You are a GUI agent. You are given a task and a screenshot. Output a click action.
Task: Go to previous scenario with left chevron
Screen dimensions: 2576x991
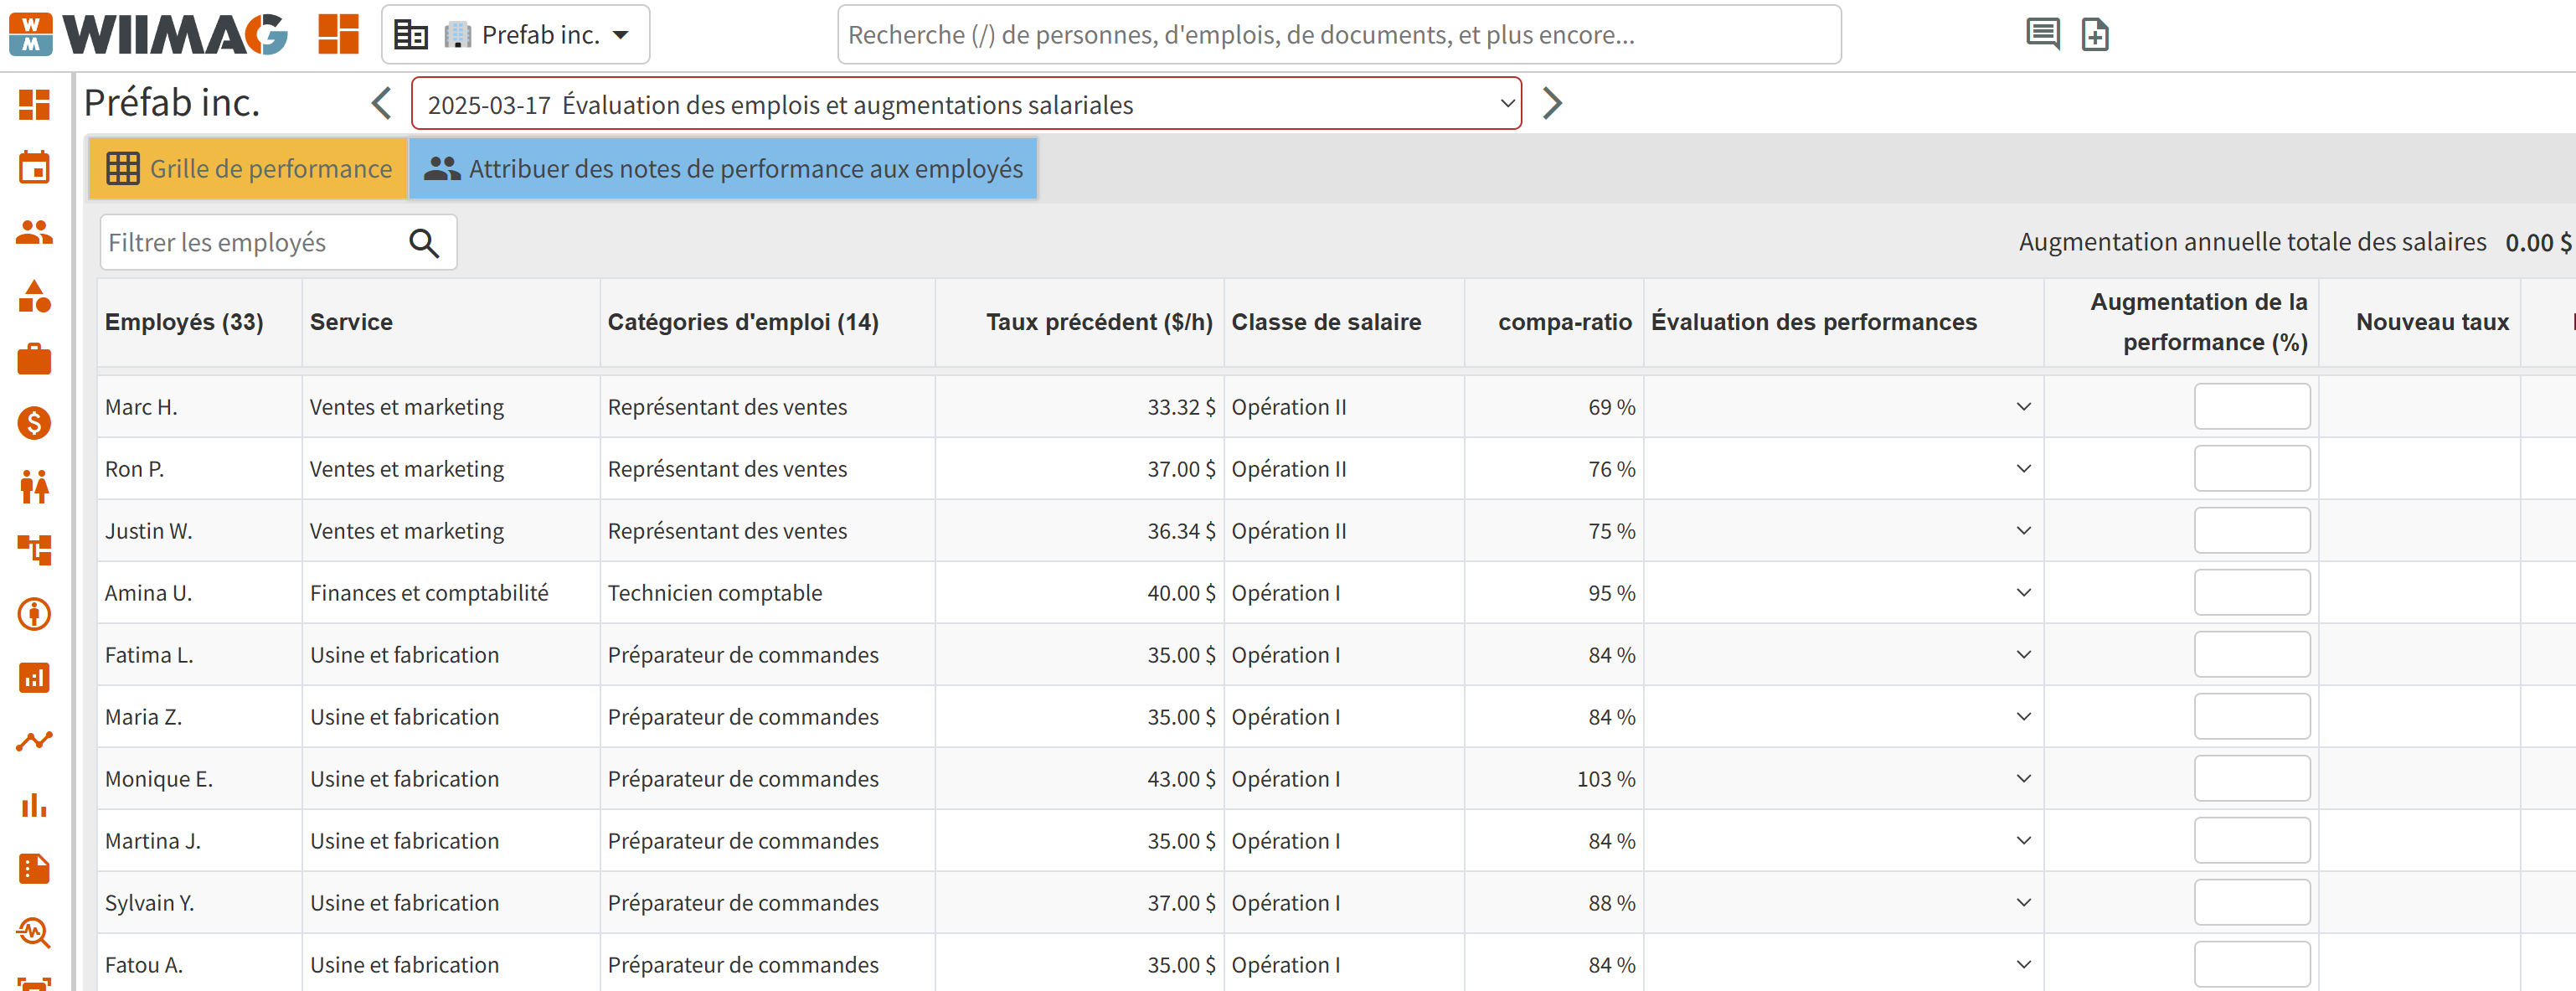[x=381, y=103]
